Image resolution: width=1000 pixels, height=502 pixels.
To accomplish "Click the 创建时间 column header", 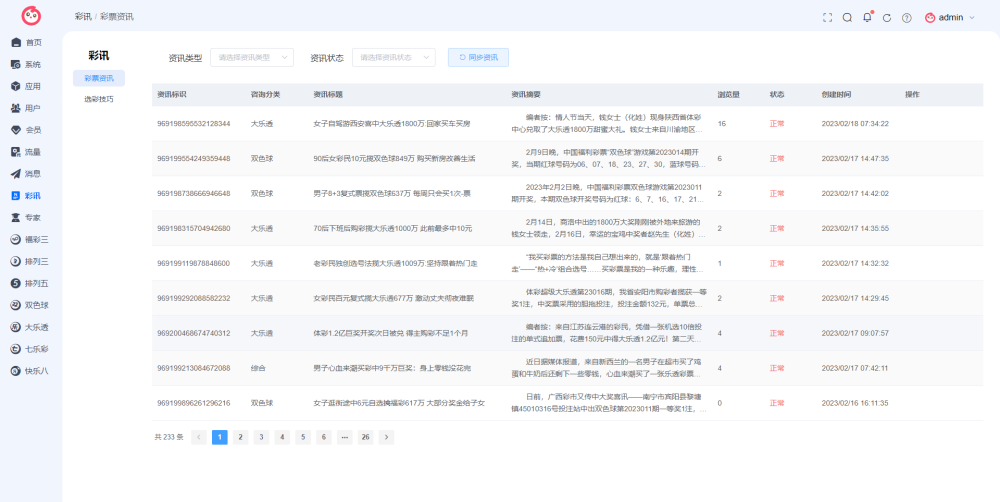I will click(x=836, y=94).
